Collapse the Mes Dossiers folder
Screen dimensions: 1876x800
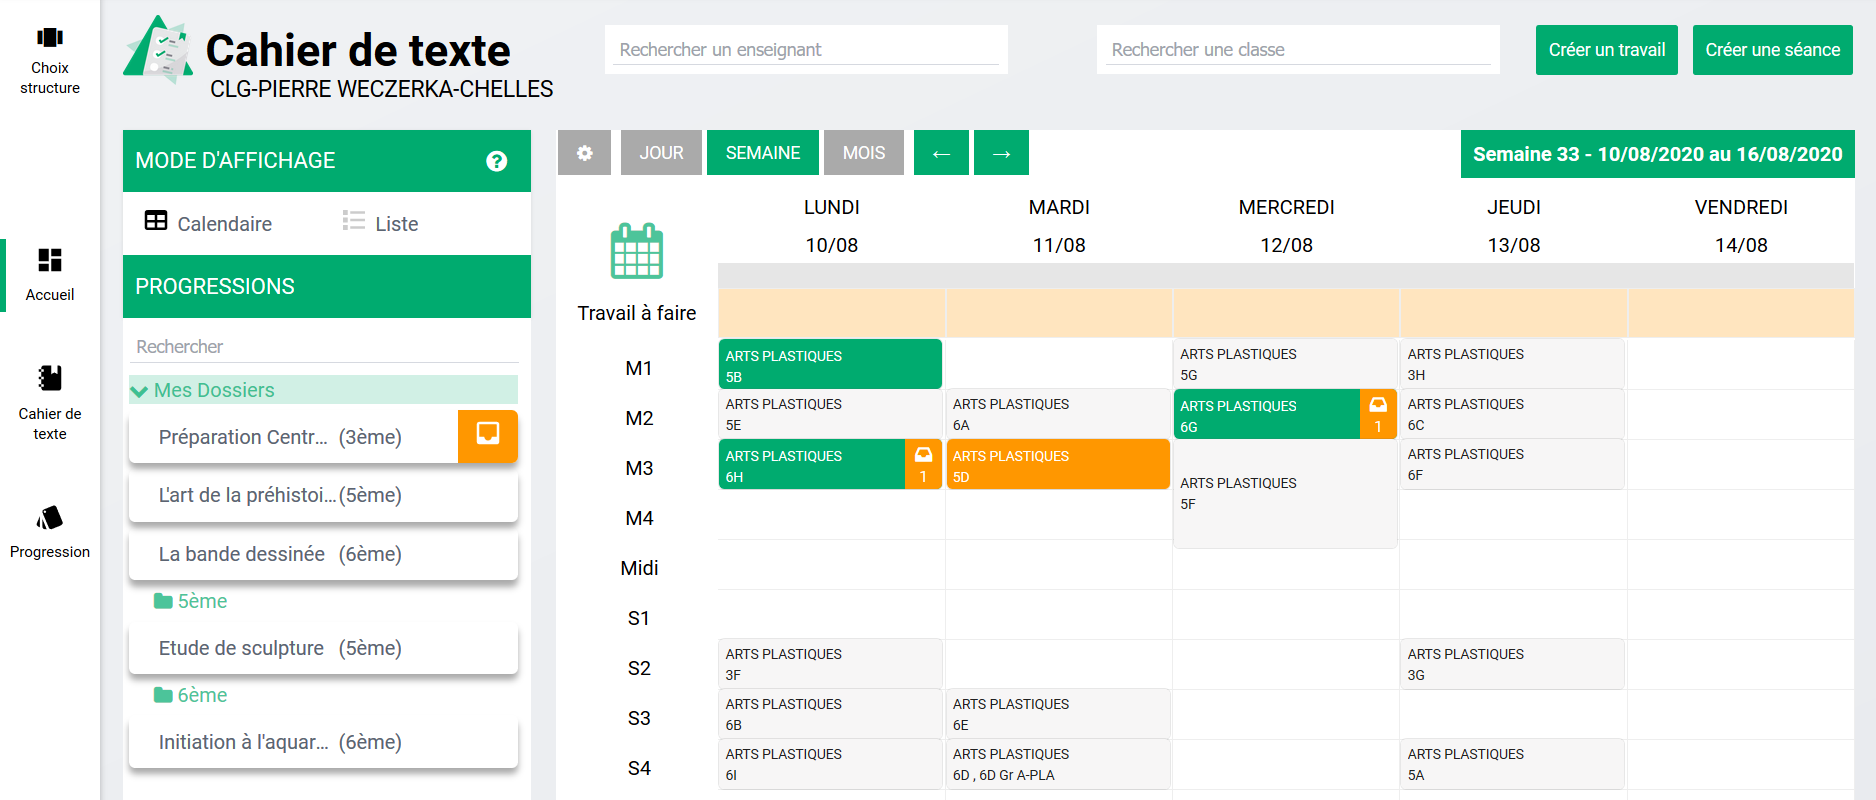pyautogui.click(x=140, y=391)
